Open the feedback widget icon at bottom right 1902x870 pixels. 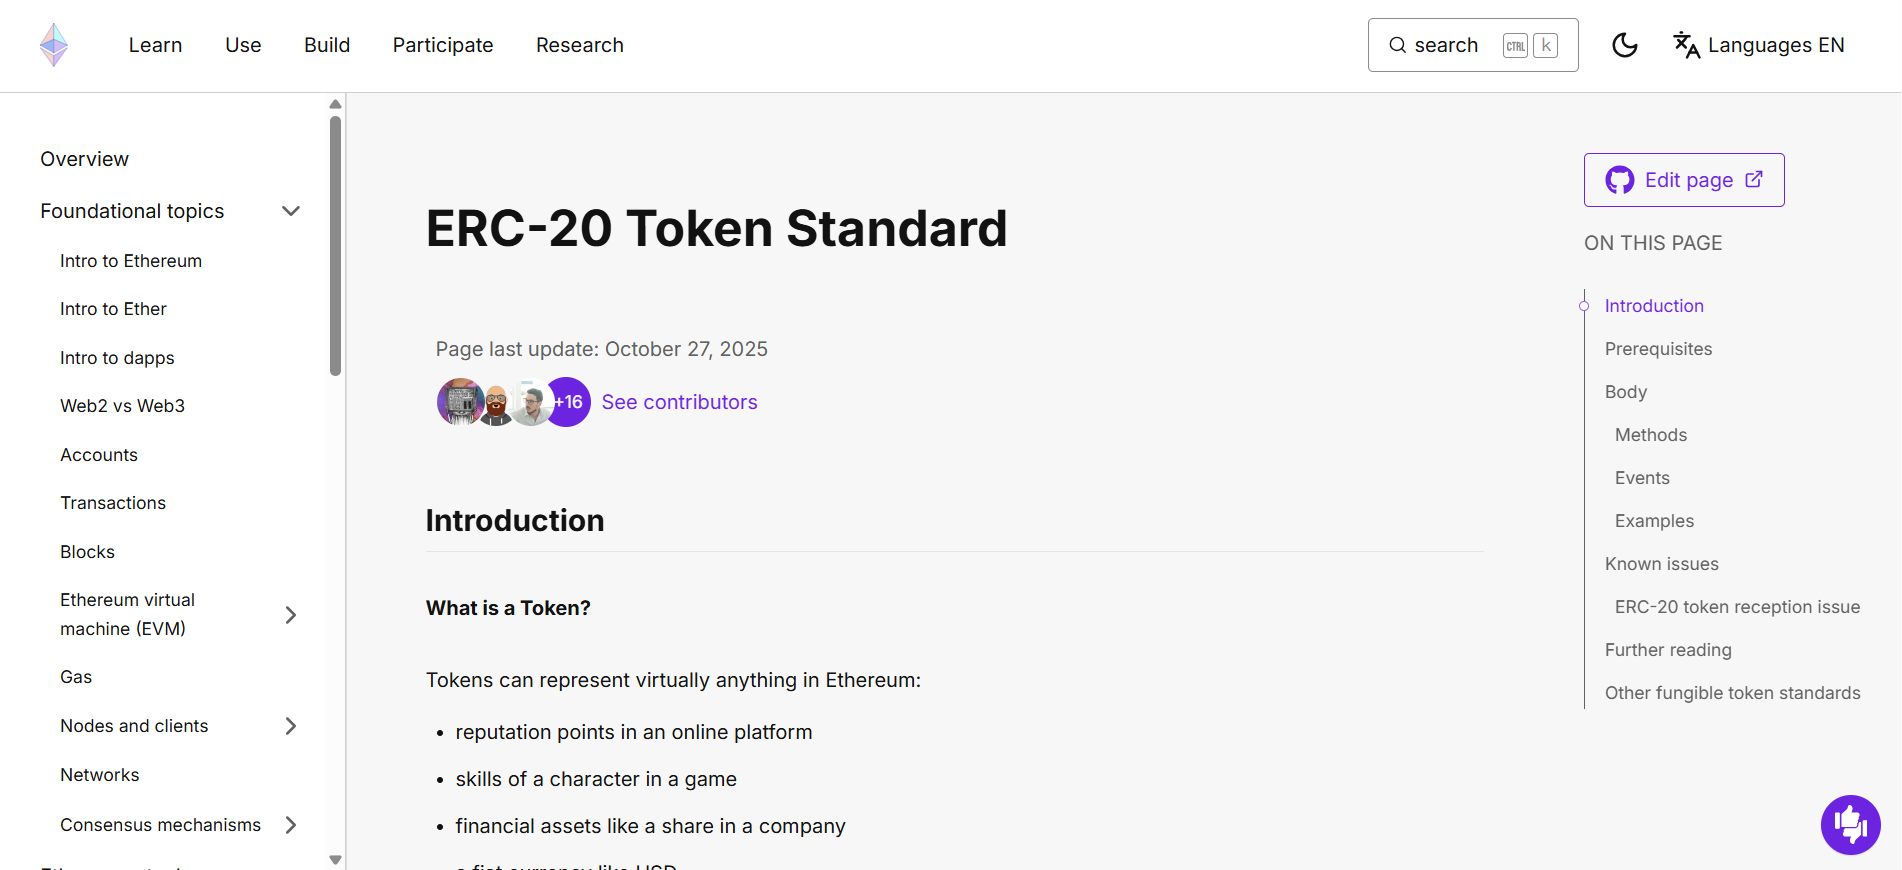[x=1851, y=825]
